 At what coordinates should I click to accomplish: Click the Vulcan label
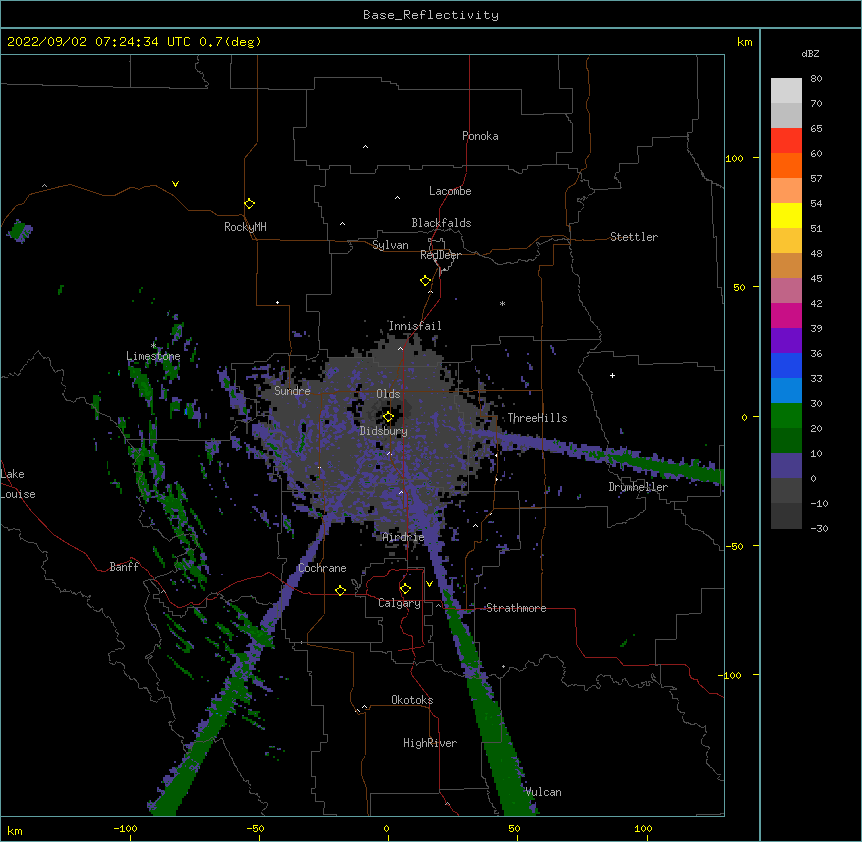[x=543, y=792]
